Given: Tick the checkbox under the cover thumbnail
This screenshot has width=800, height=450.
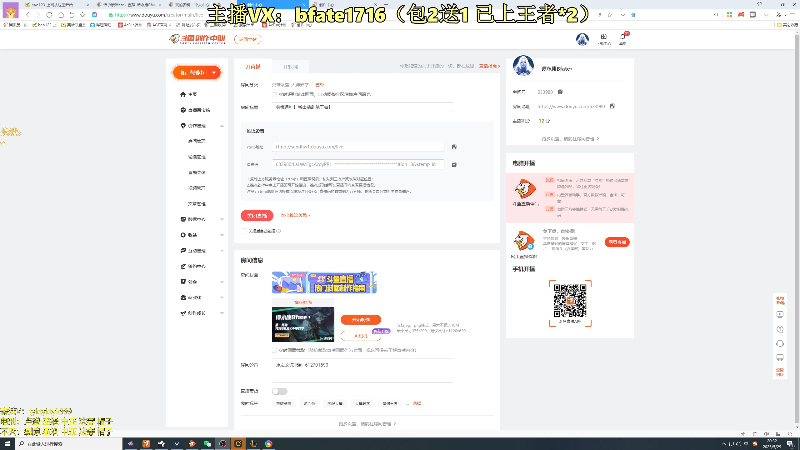Looking at the screenshot, I should point(274,351).
